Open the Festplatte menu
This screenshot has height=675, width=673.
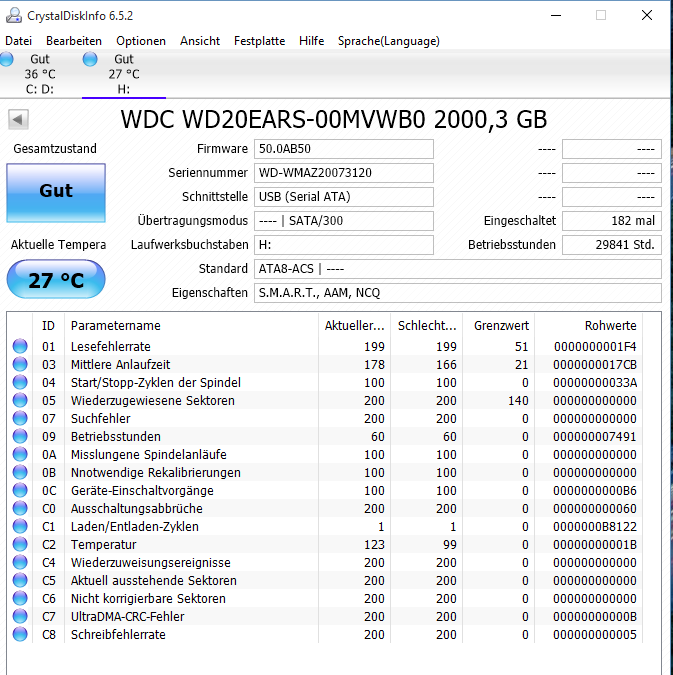[259, 41]
